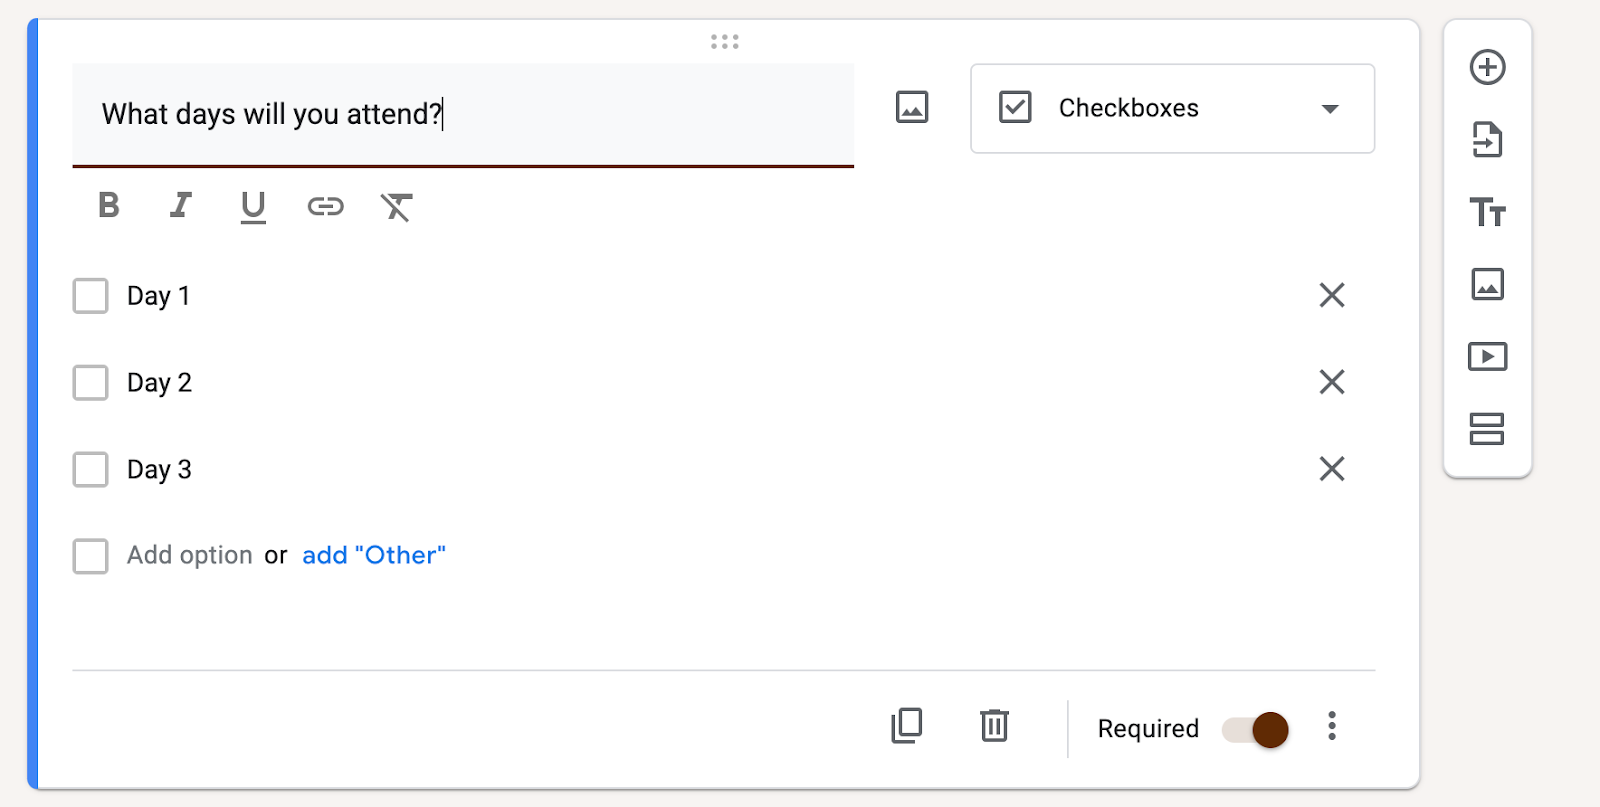Click the checkbox next to Day 1
Screen dimensions: 1600x807
(x=91, y=296)
